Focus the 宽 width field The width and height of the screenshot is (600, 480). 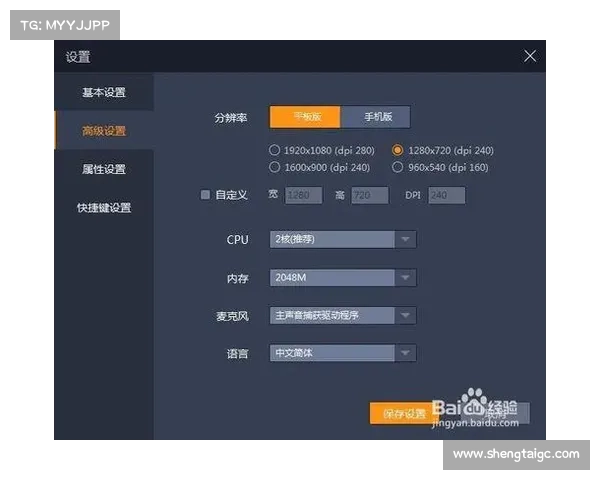304,195
